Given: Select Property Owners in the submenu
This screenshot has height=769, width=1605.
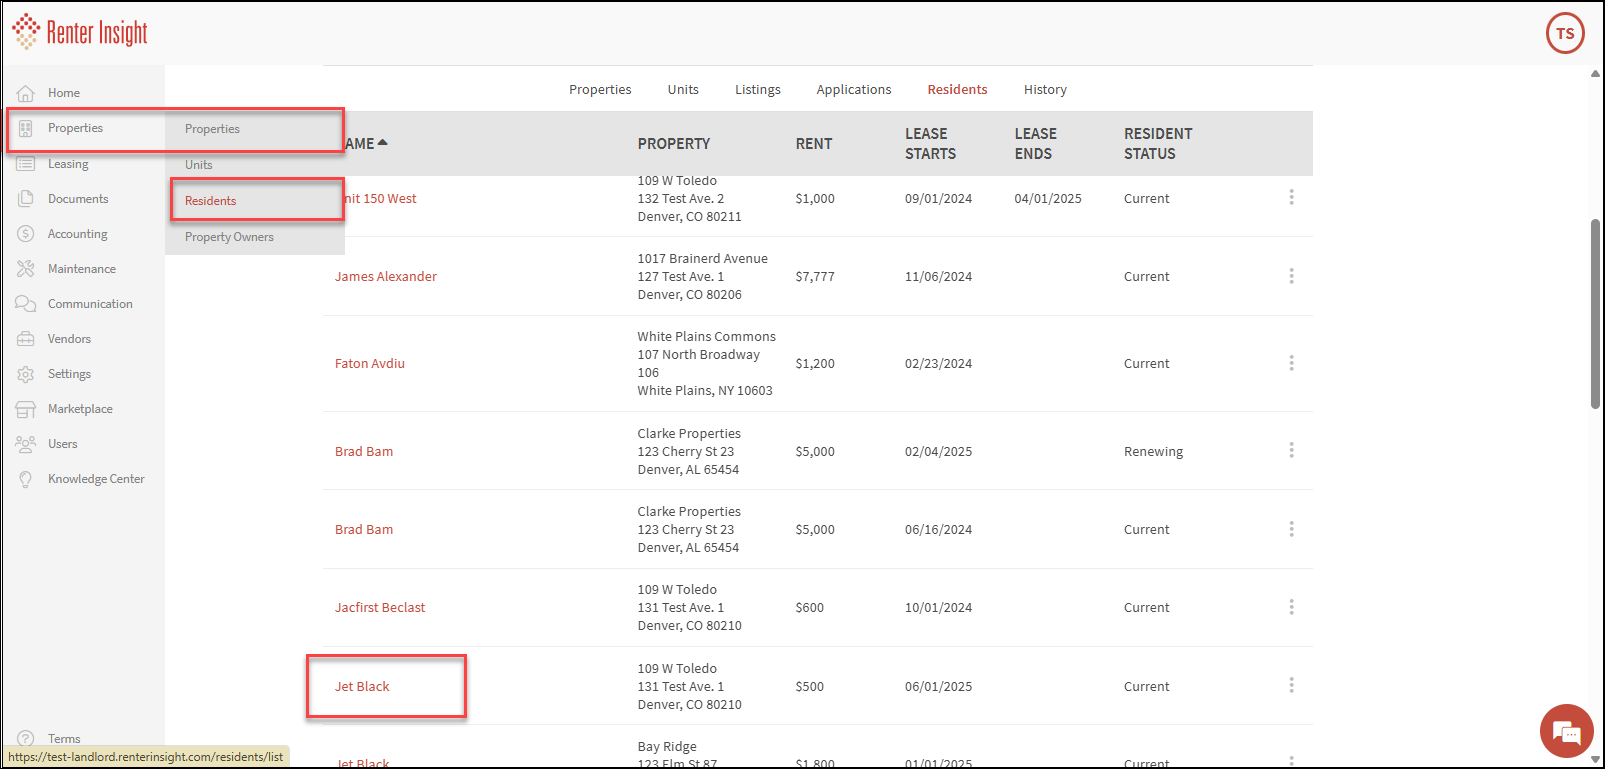Looking at the screenshot, I should pyautogui.click(x=229, y=237).
